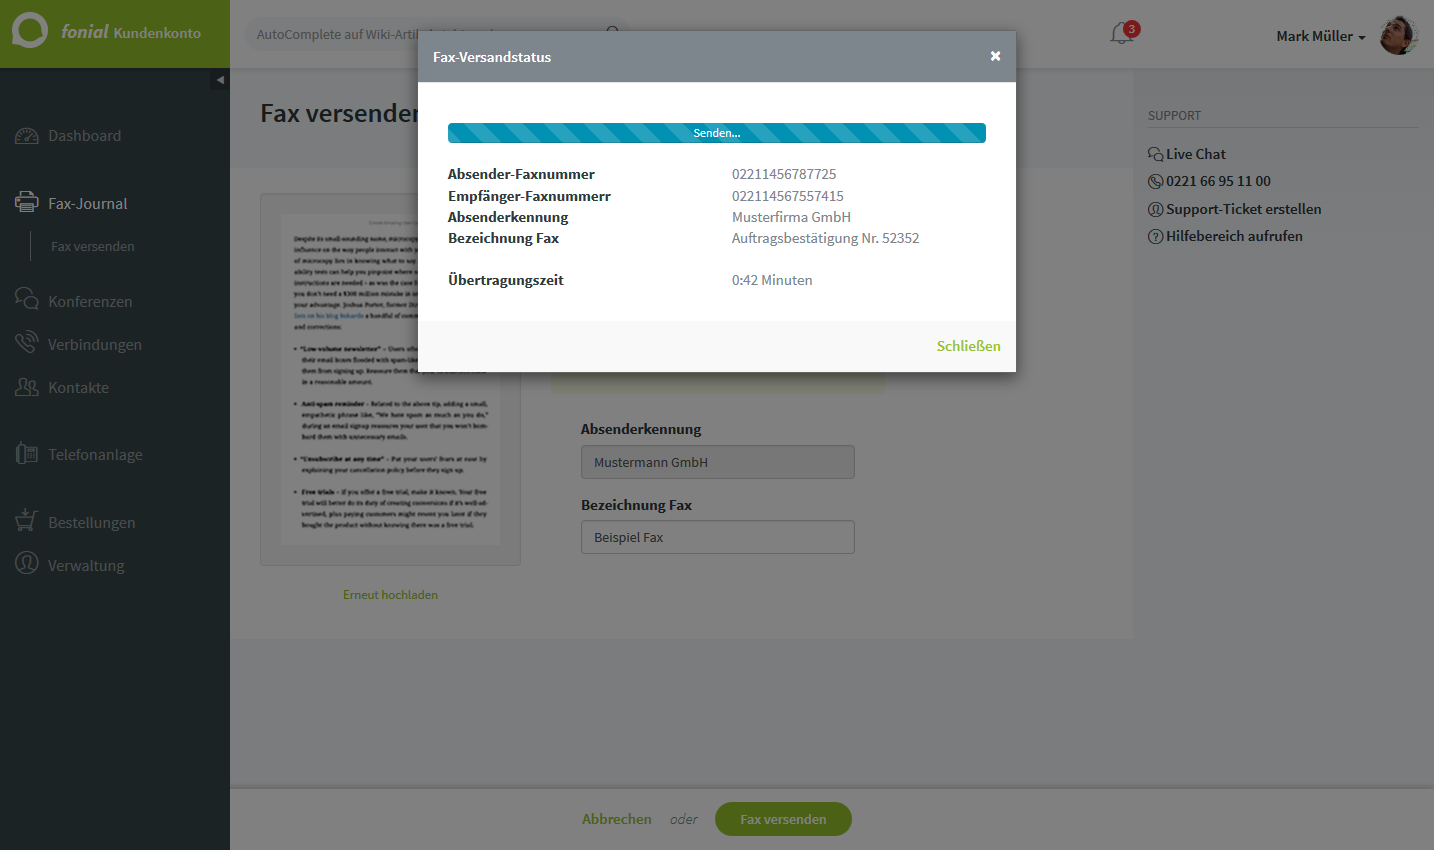This screenshot has width=1434, height=850.
Task: Collapse the sidebar with the arrow toggle
Action: coord(220,80)
